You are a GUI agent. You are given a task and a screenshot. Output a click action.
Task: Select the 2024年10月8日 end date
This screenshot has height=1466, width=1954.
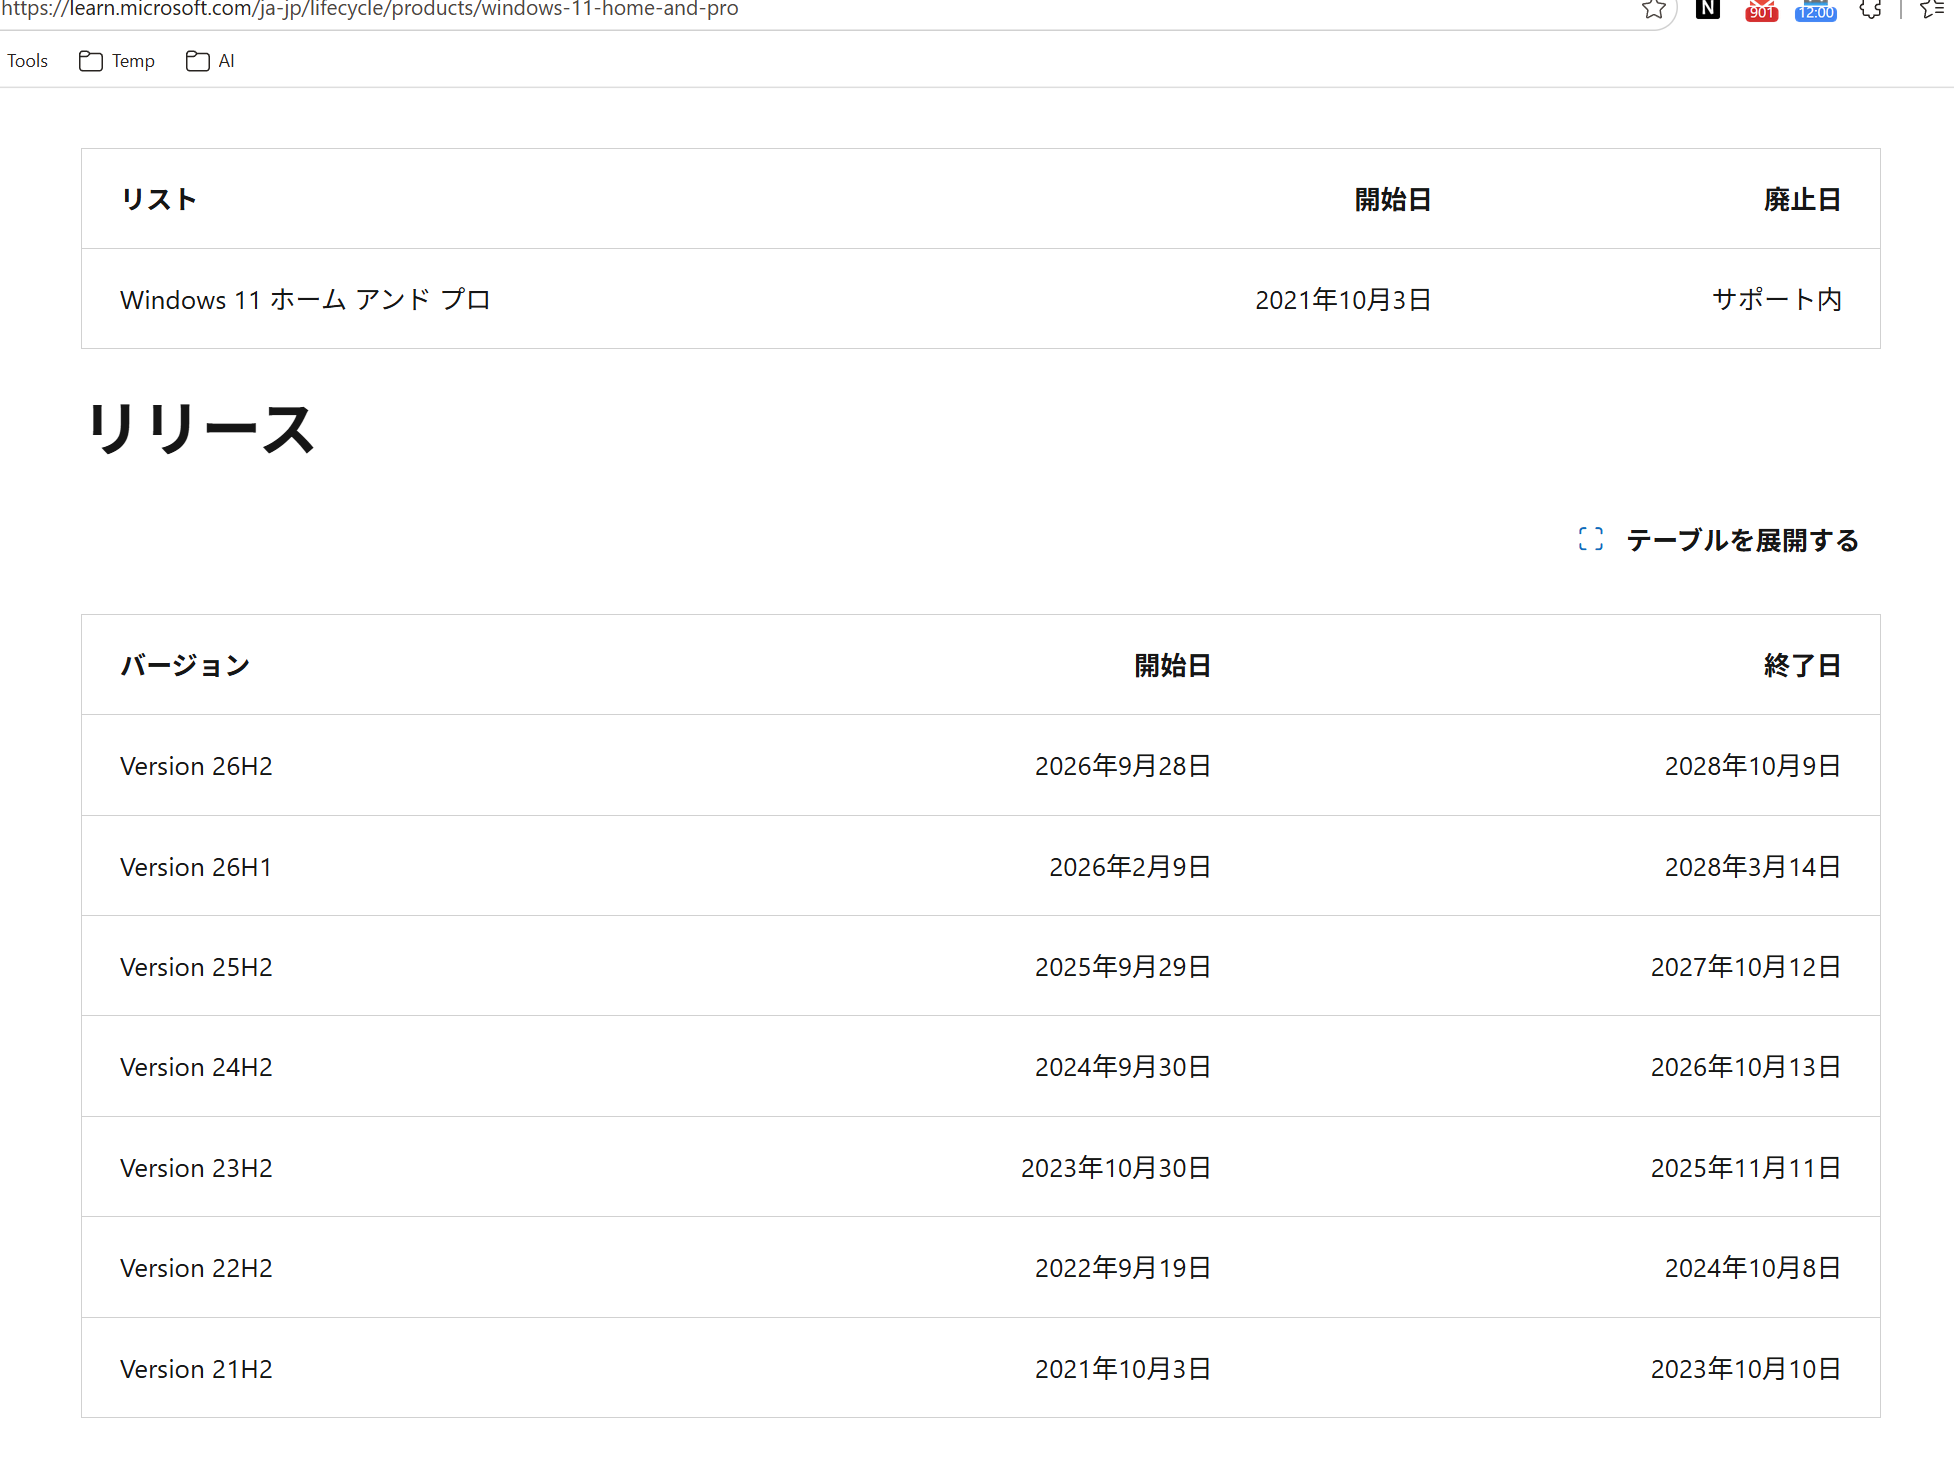click(x=1753, y=1268)
